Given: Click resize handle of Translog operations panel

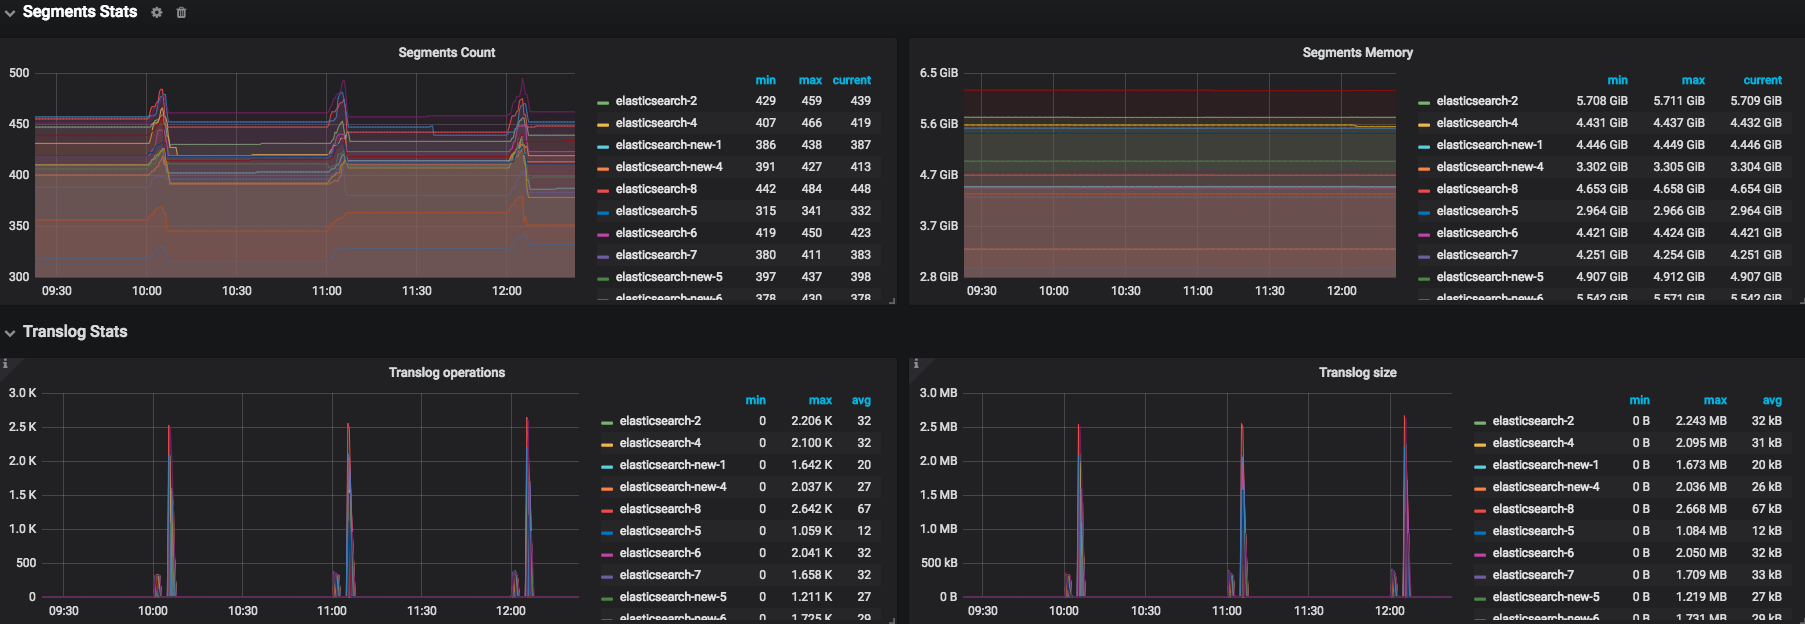Looking at the screenshot, I should (x=892, y=620).
